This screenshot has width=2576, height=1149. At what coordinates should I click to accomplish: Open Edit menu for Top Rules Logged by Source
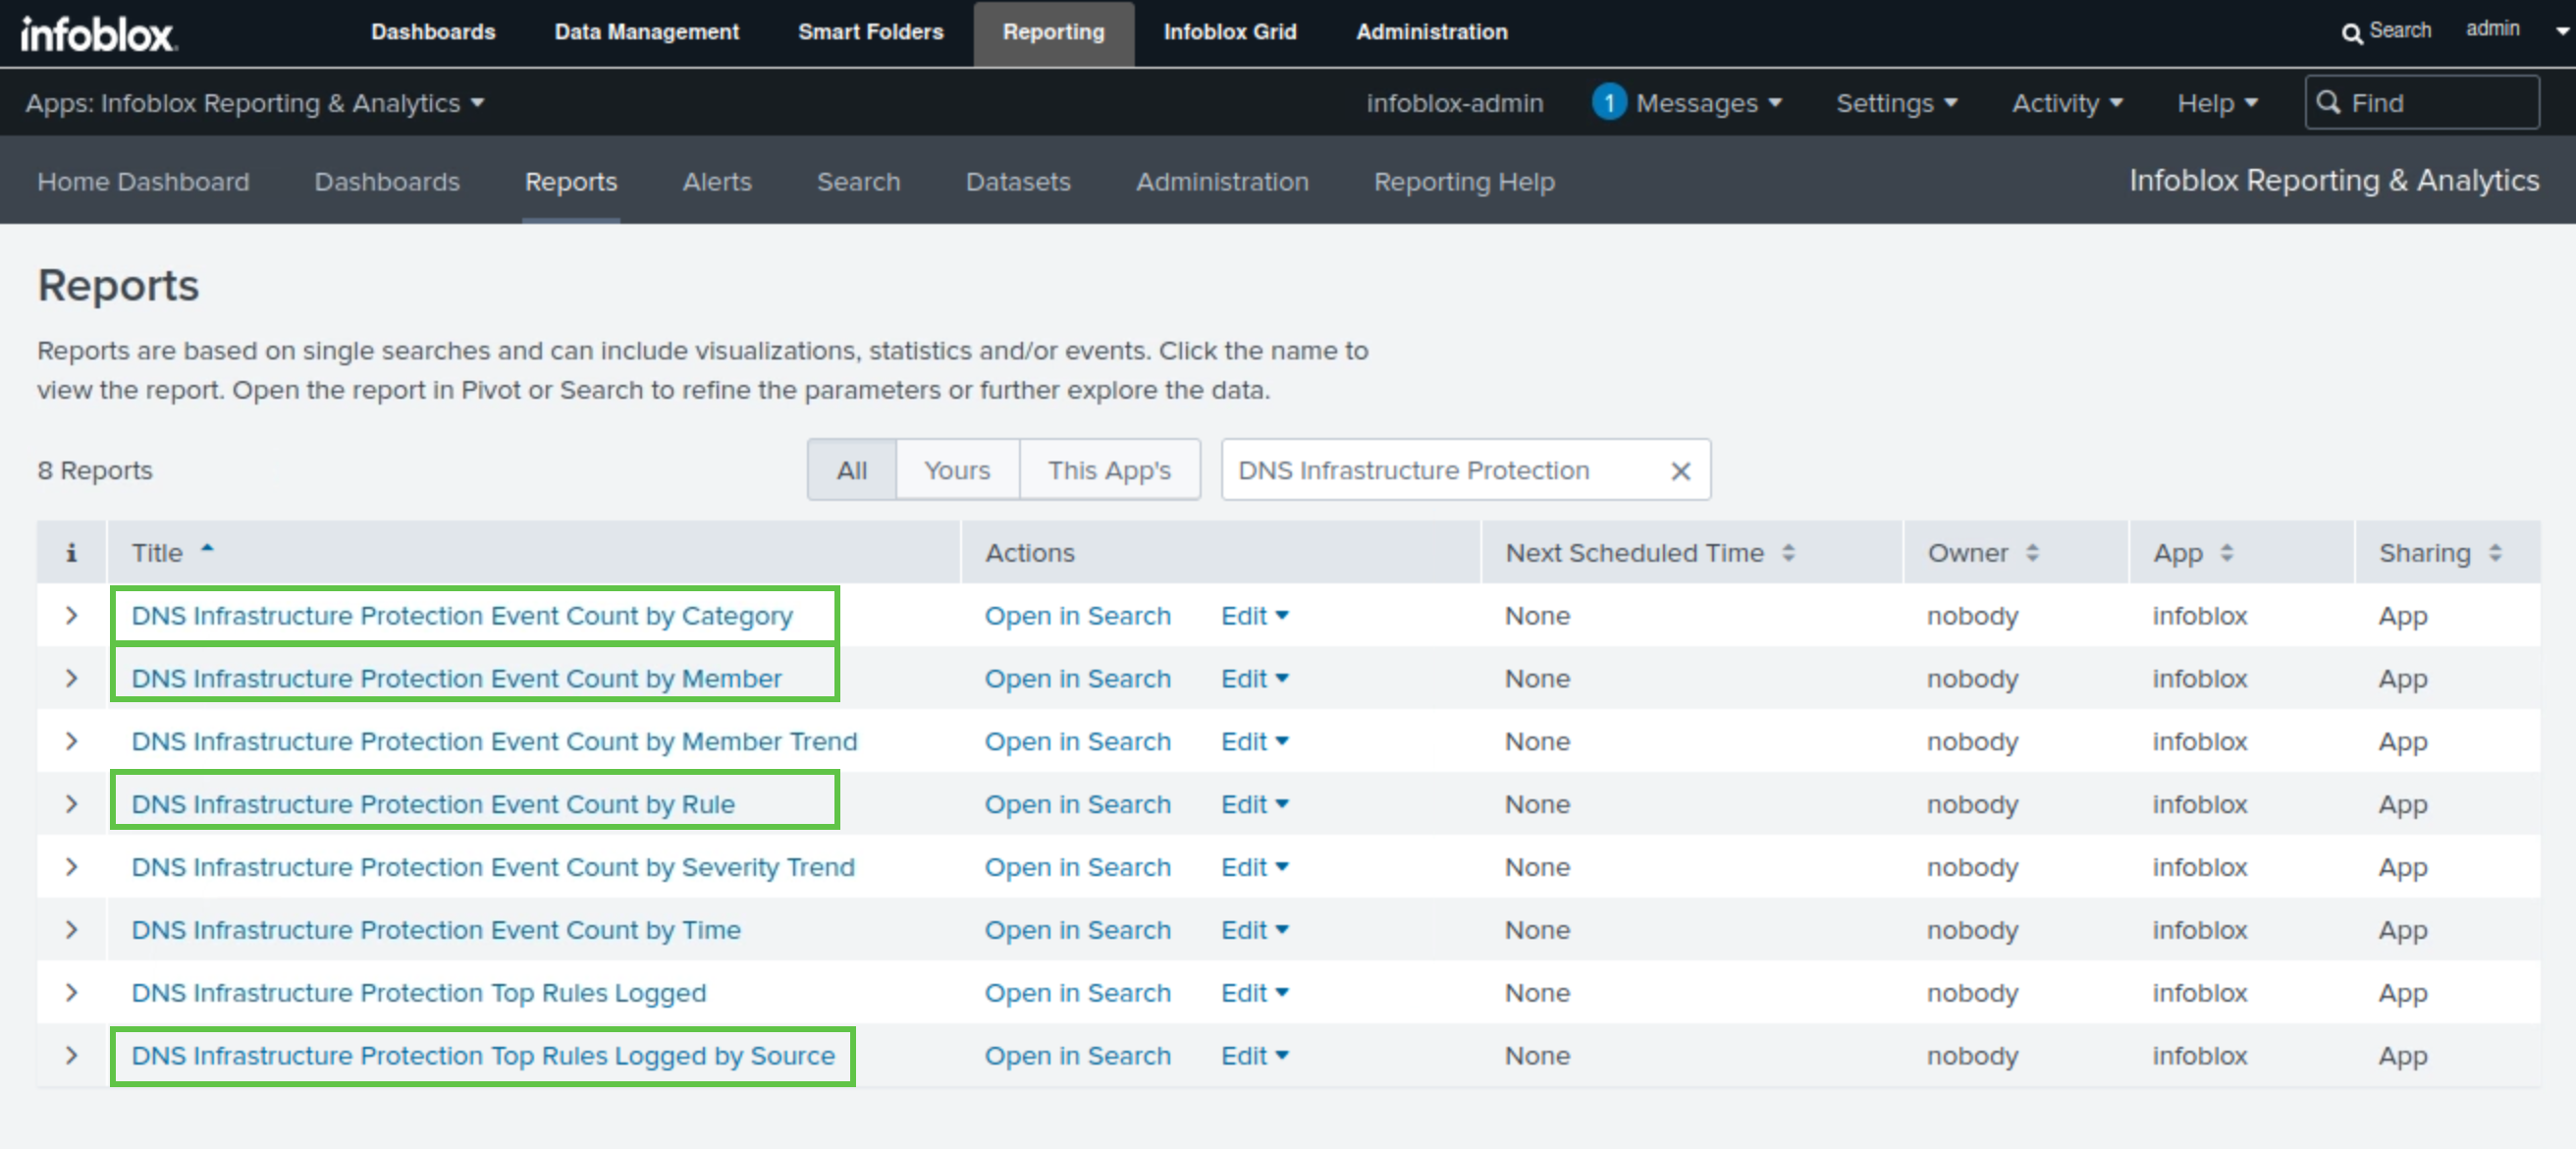point(1254,1057)
